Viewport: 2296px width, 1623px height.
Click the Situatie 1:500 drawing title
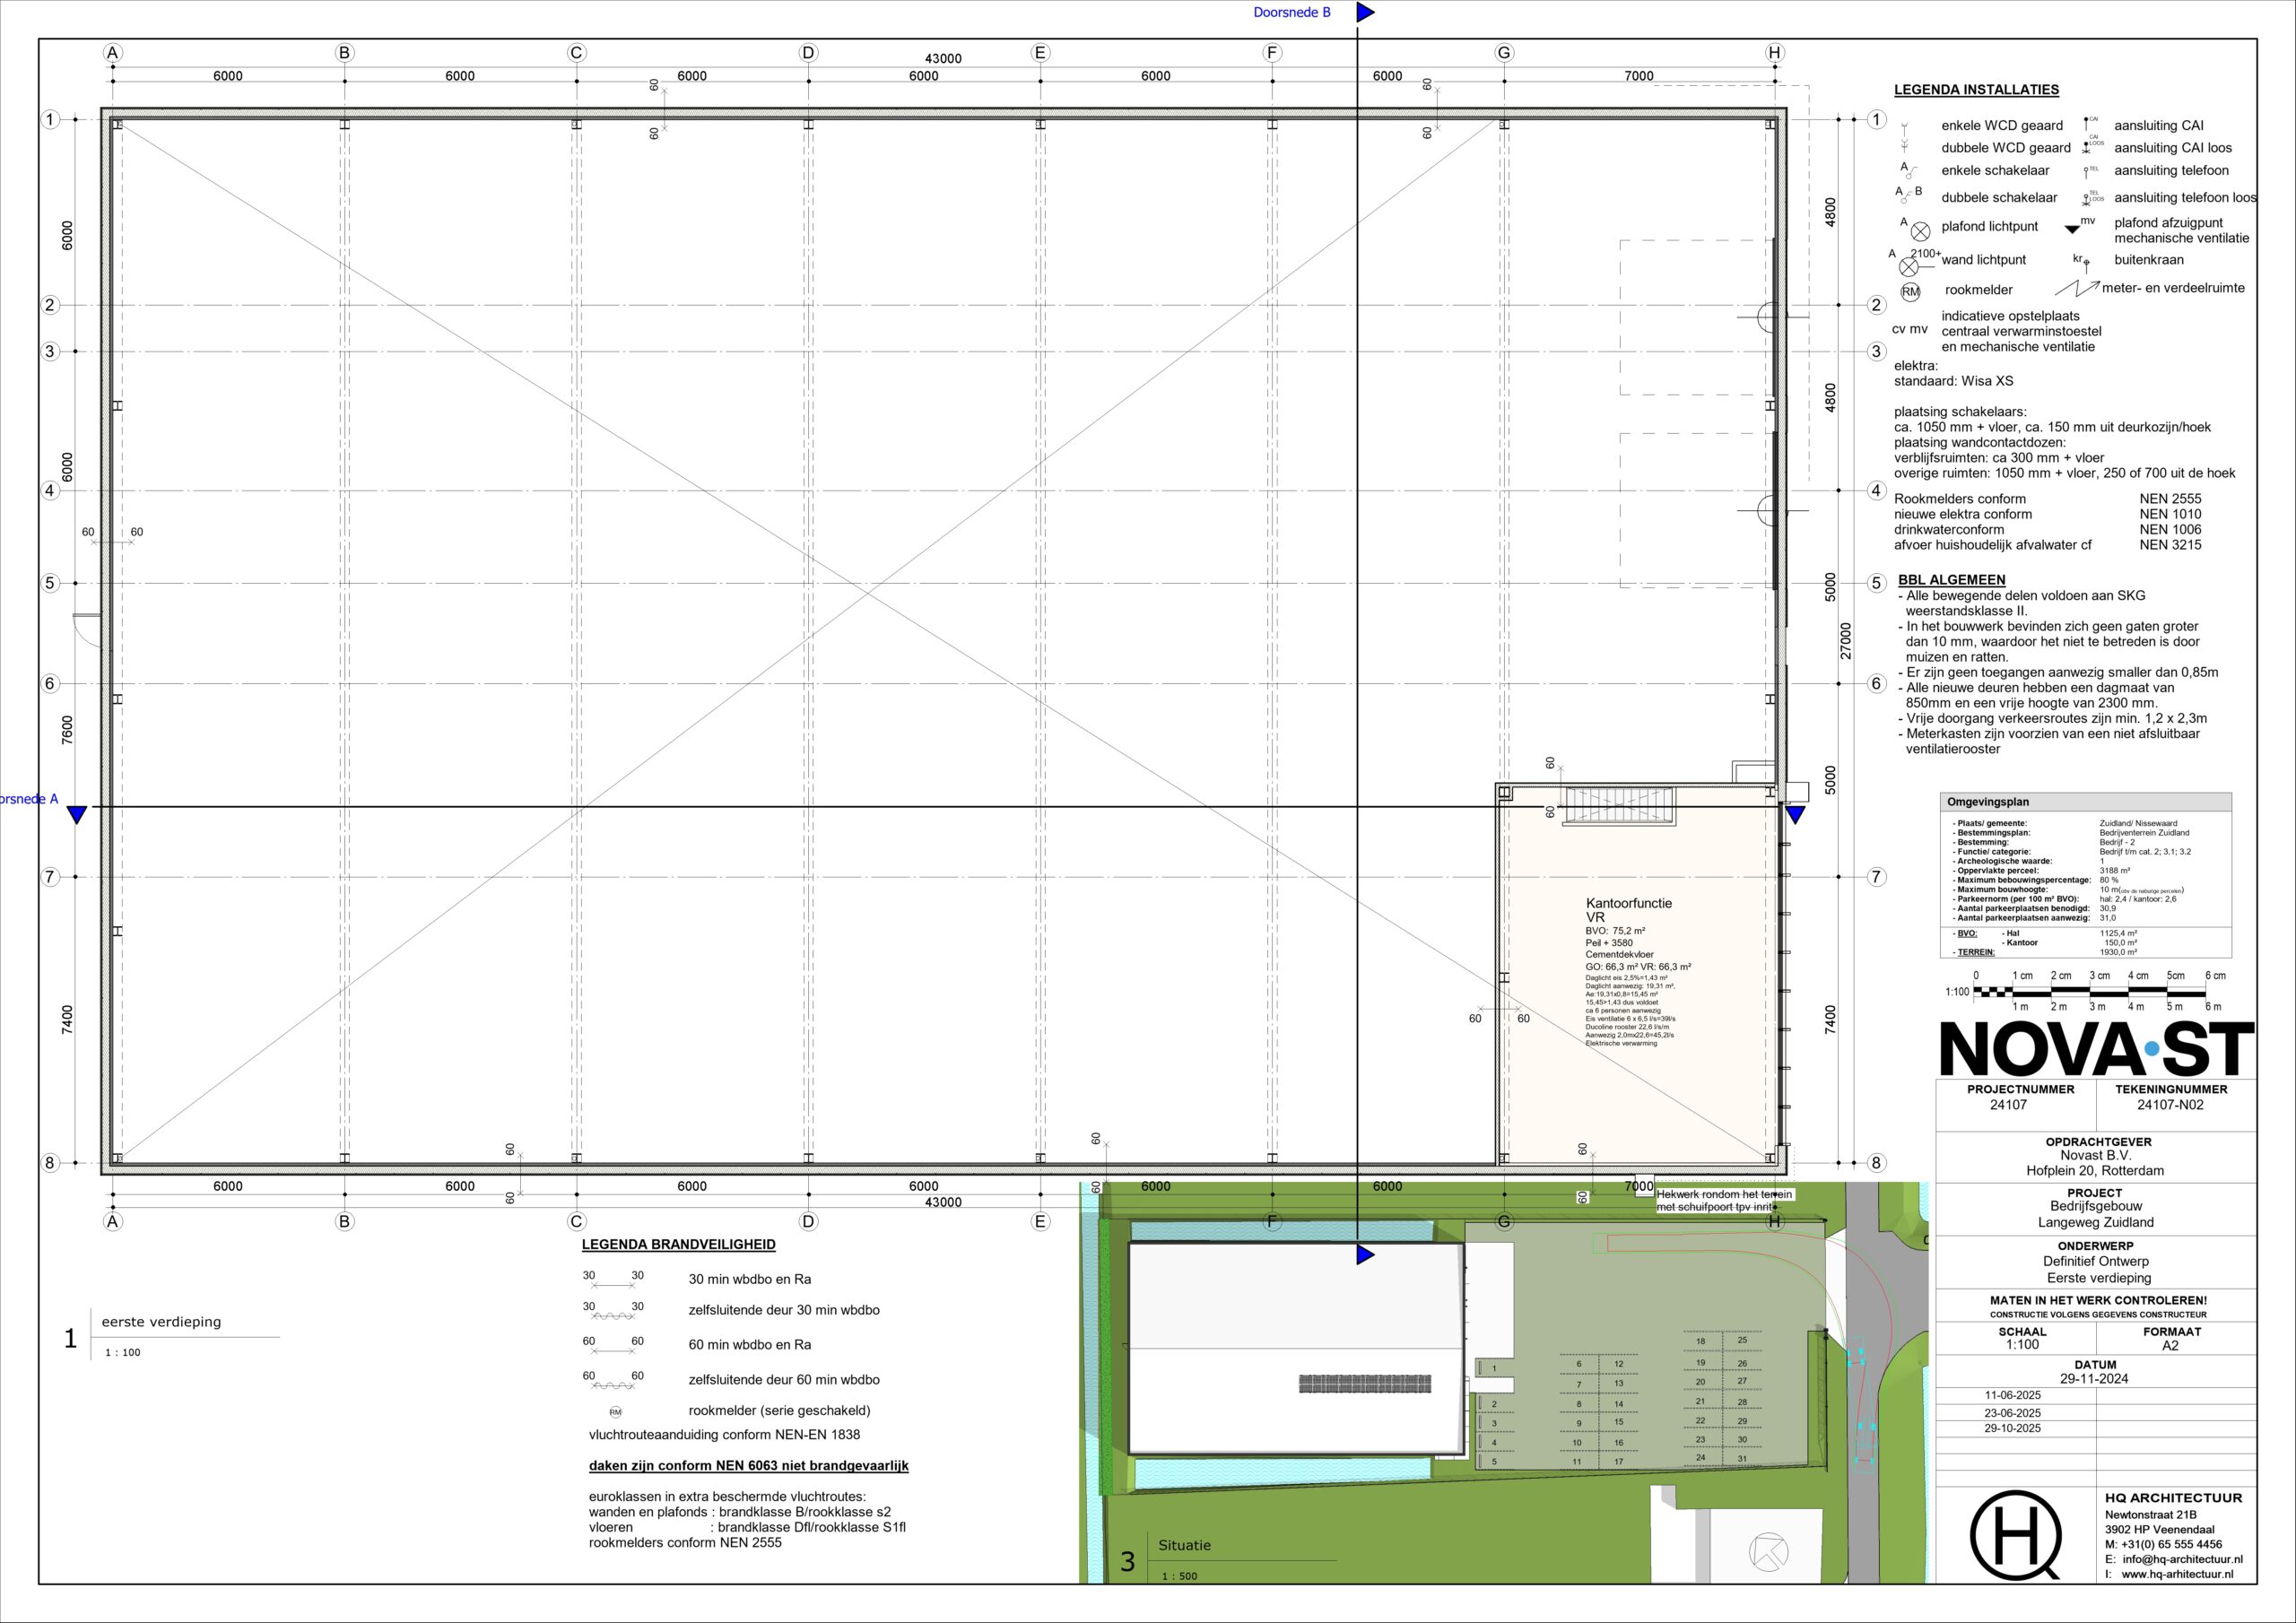tap(1186, 1545)
